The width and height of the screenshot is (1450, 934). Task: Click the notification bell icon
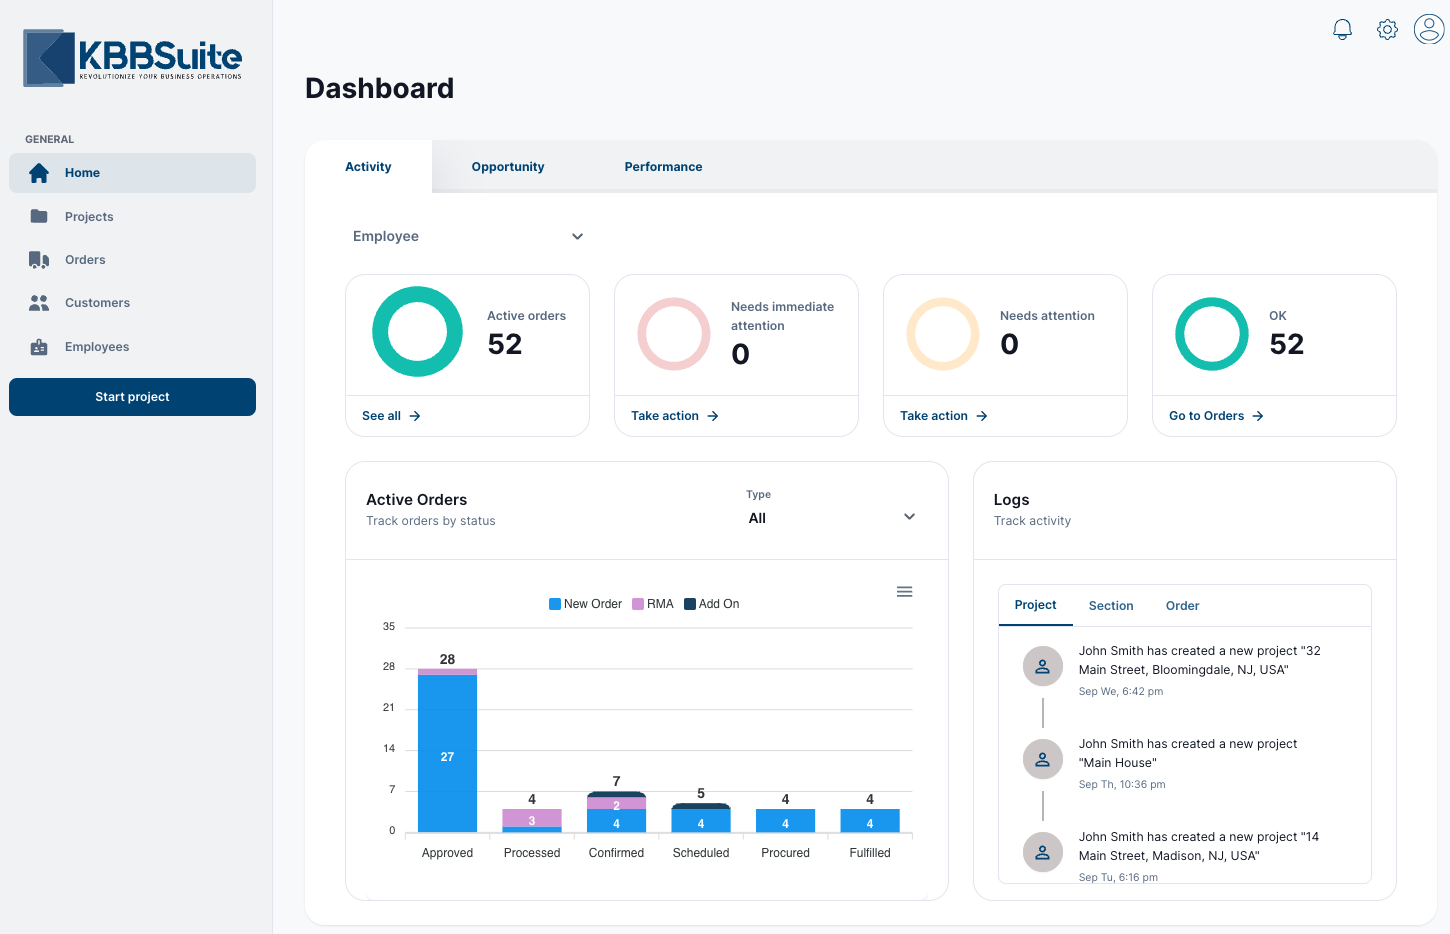[x=1342, y=30]
